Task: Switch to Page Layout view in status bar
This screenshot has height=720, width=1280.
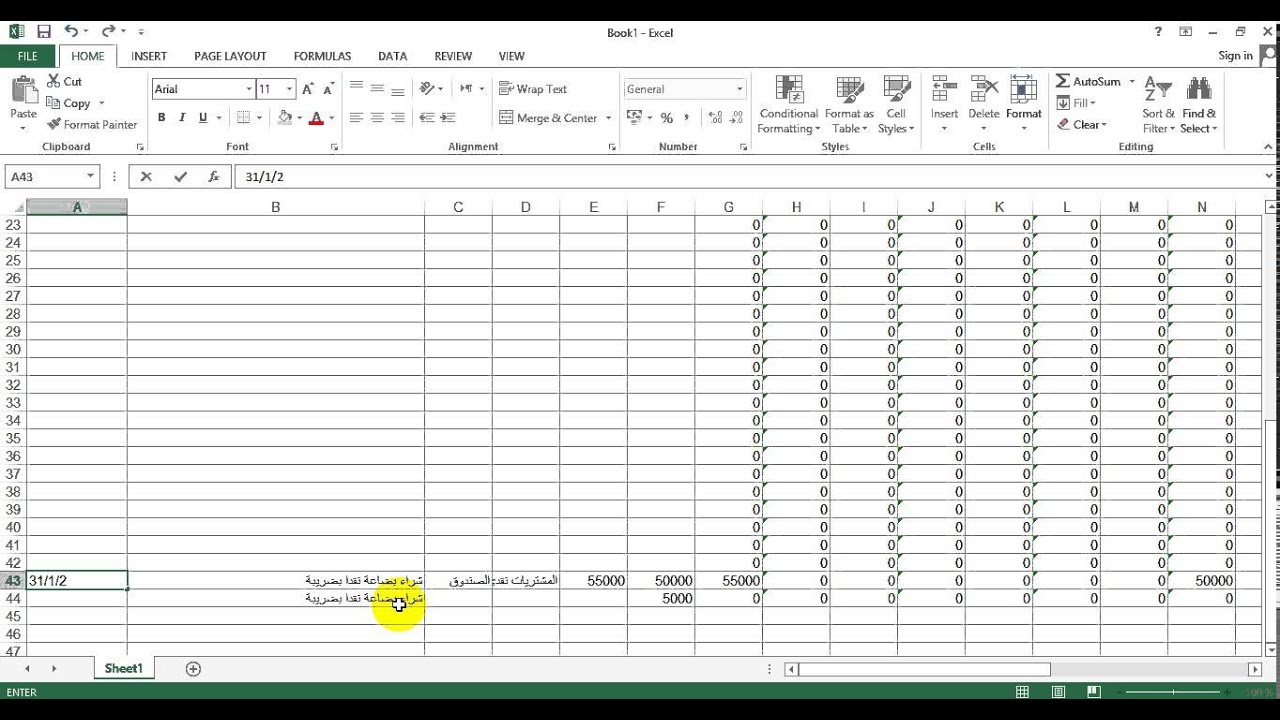Action: (x=1058, y=692)
